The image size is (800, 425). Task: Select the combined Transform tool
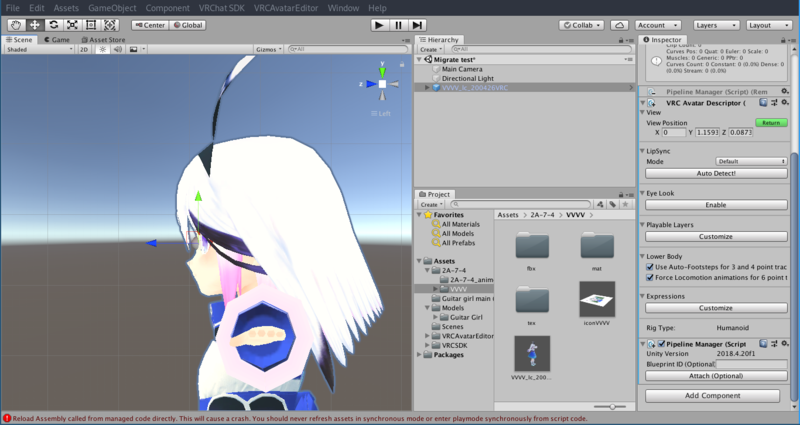110,25
